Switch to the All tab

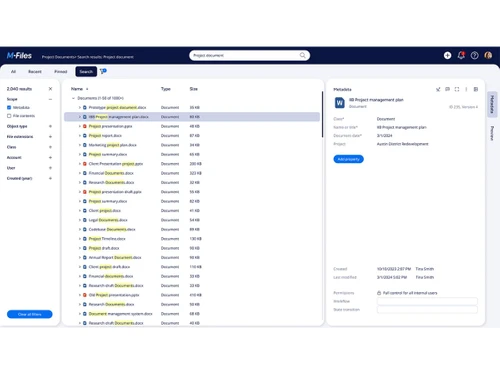point(13,72)
